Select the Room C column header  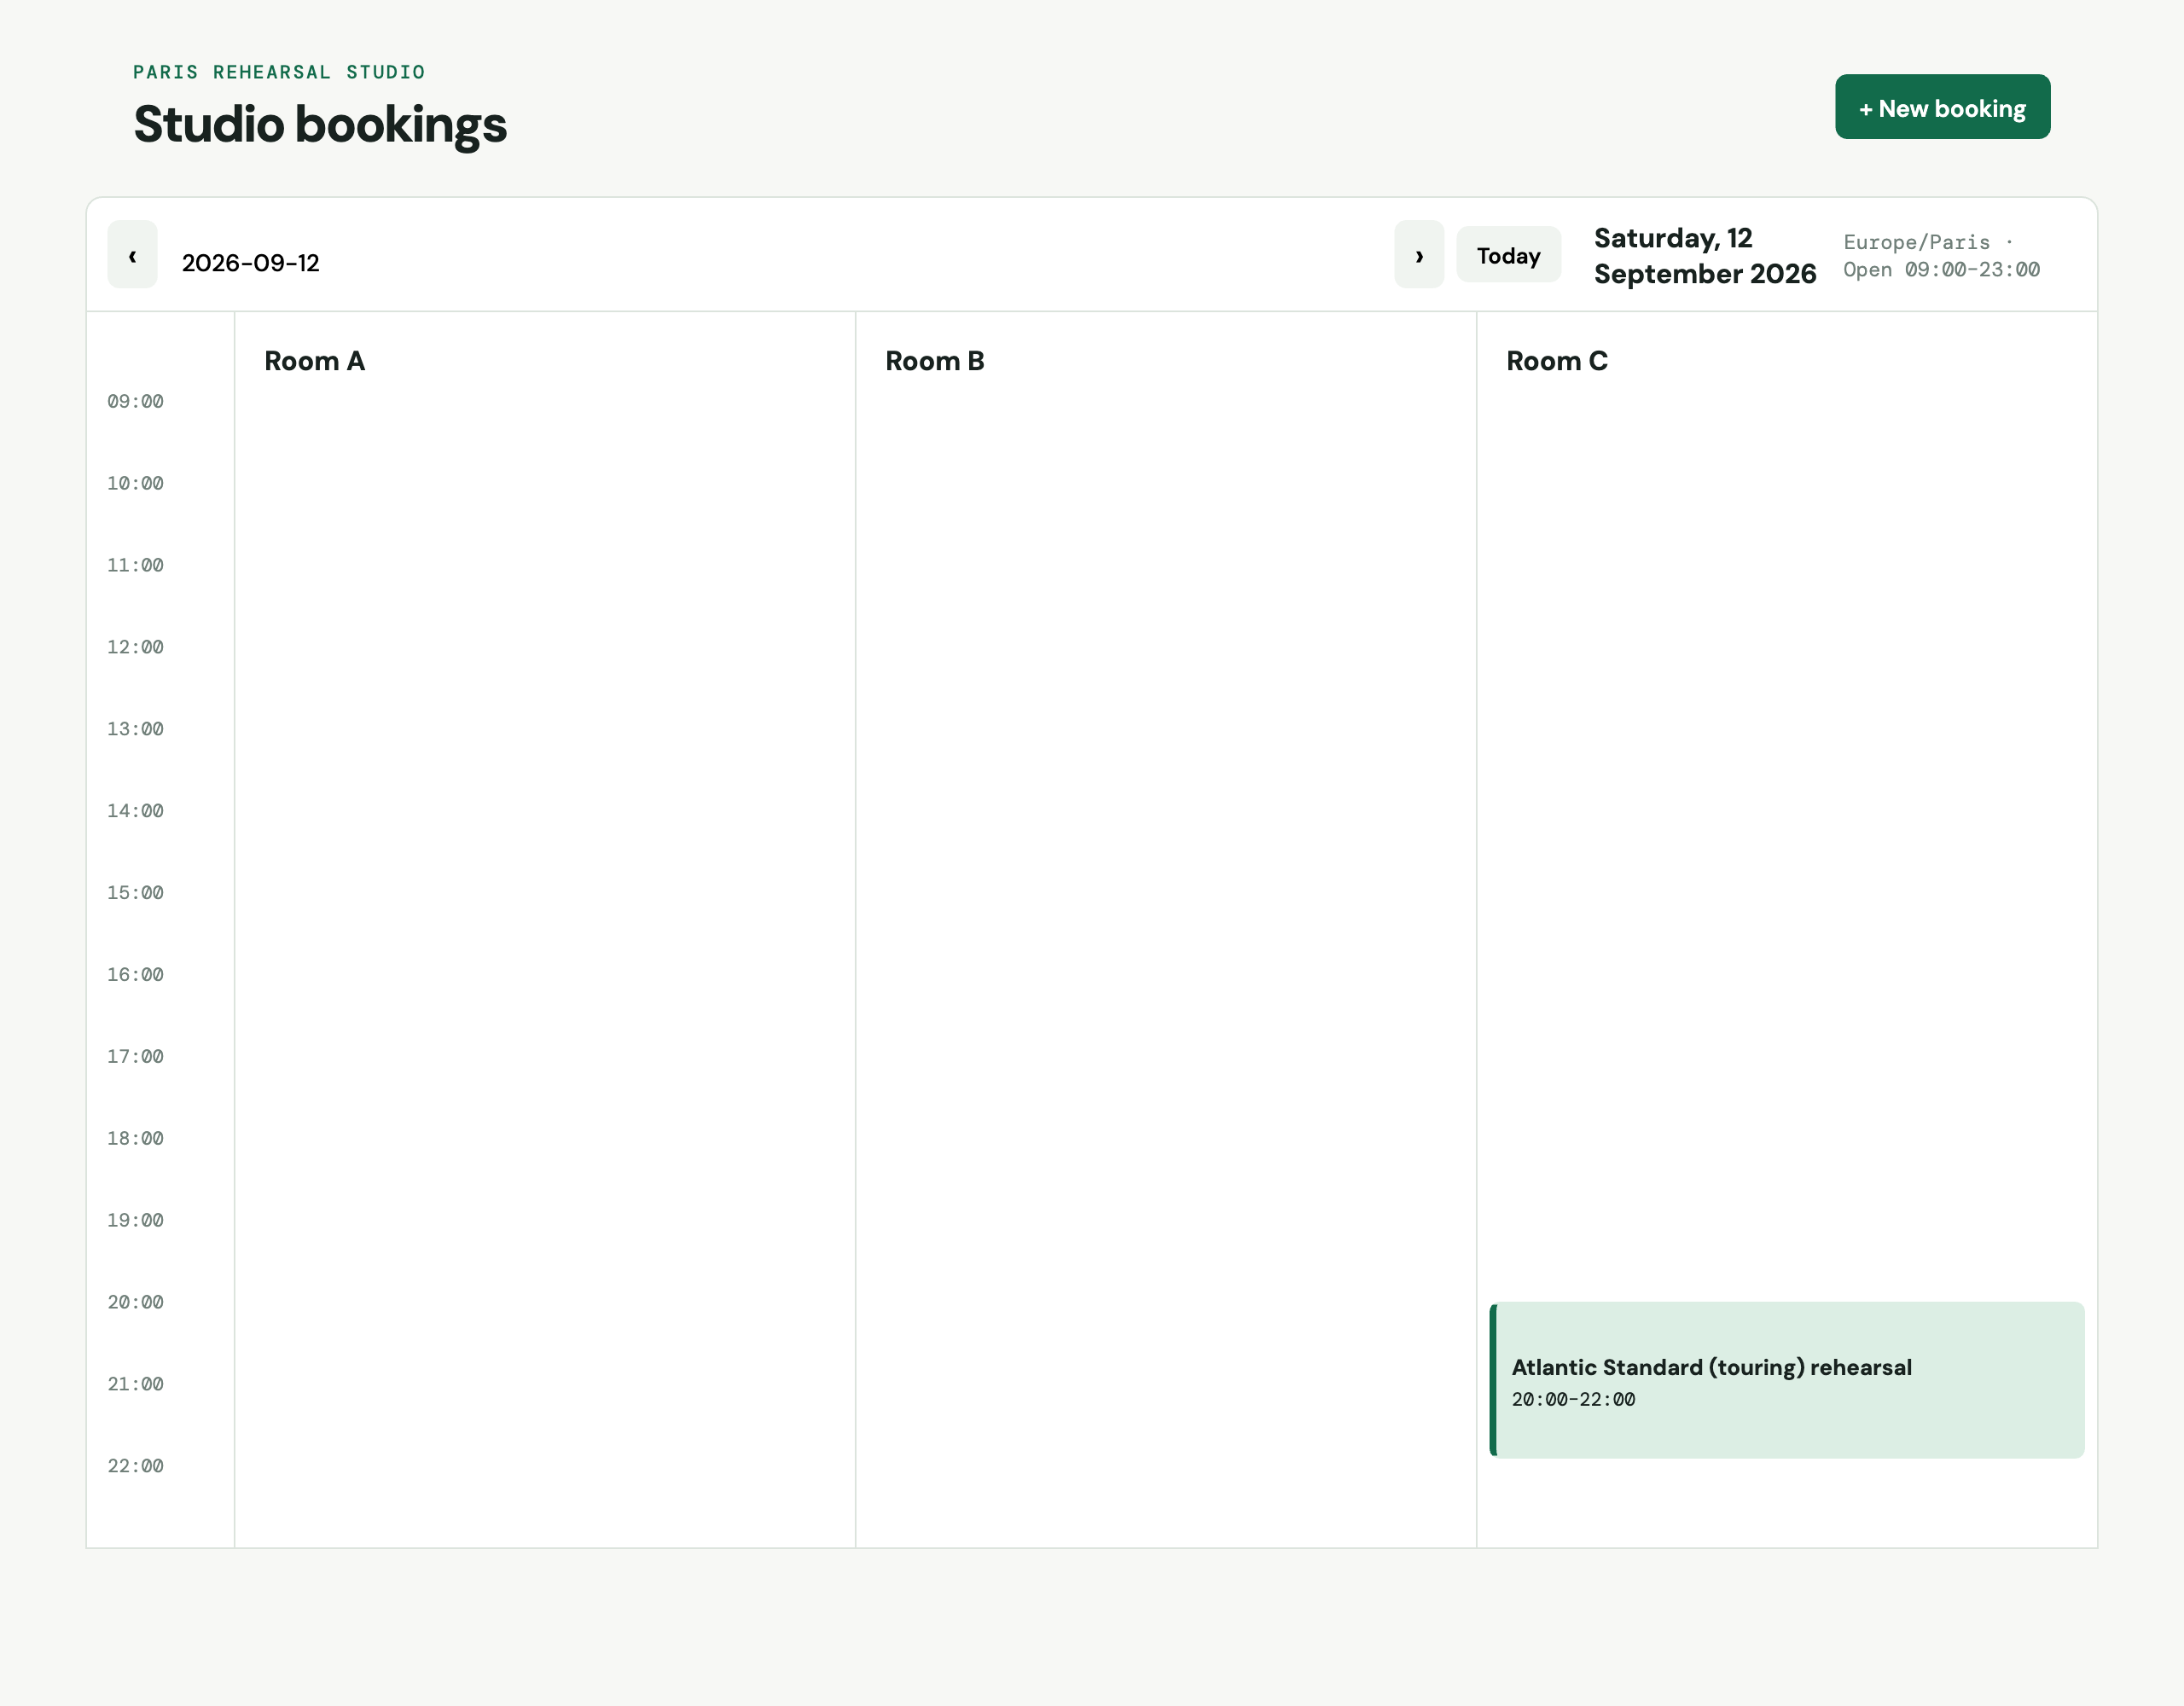click(1557, 361)
